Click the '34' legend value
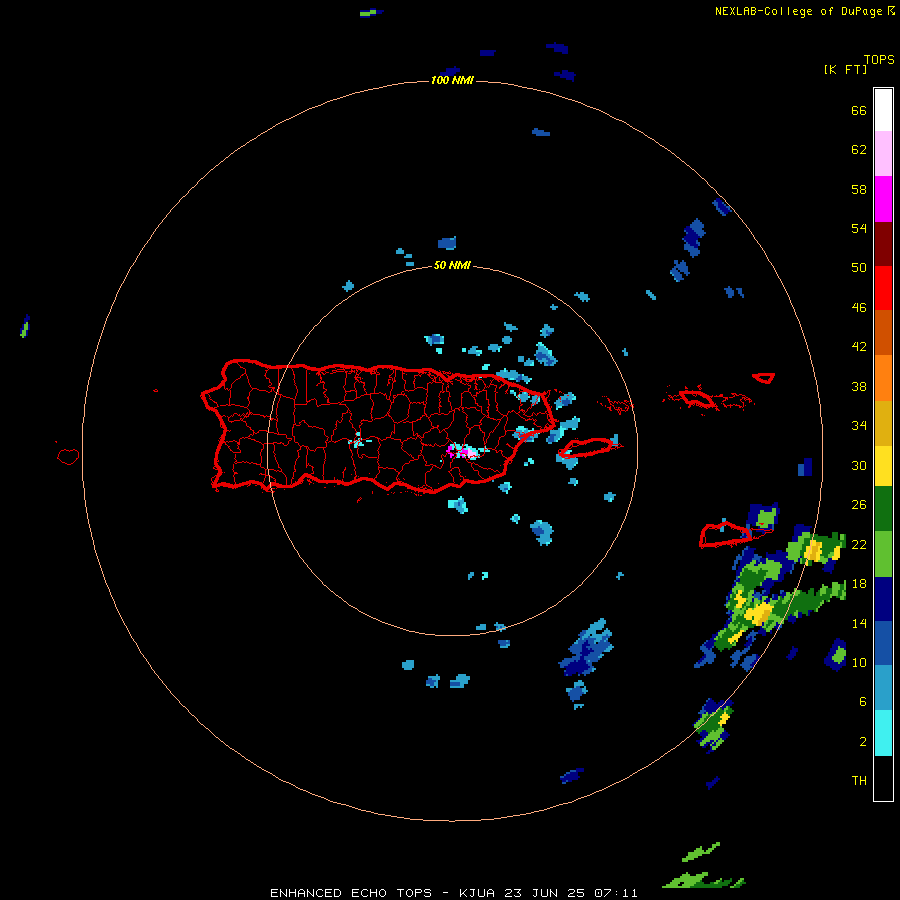The image size is (900, 900). [859, 426]
